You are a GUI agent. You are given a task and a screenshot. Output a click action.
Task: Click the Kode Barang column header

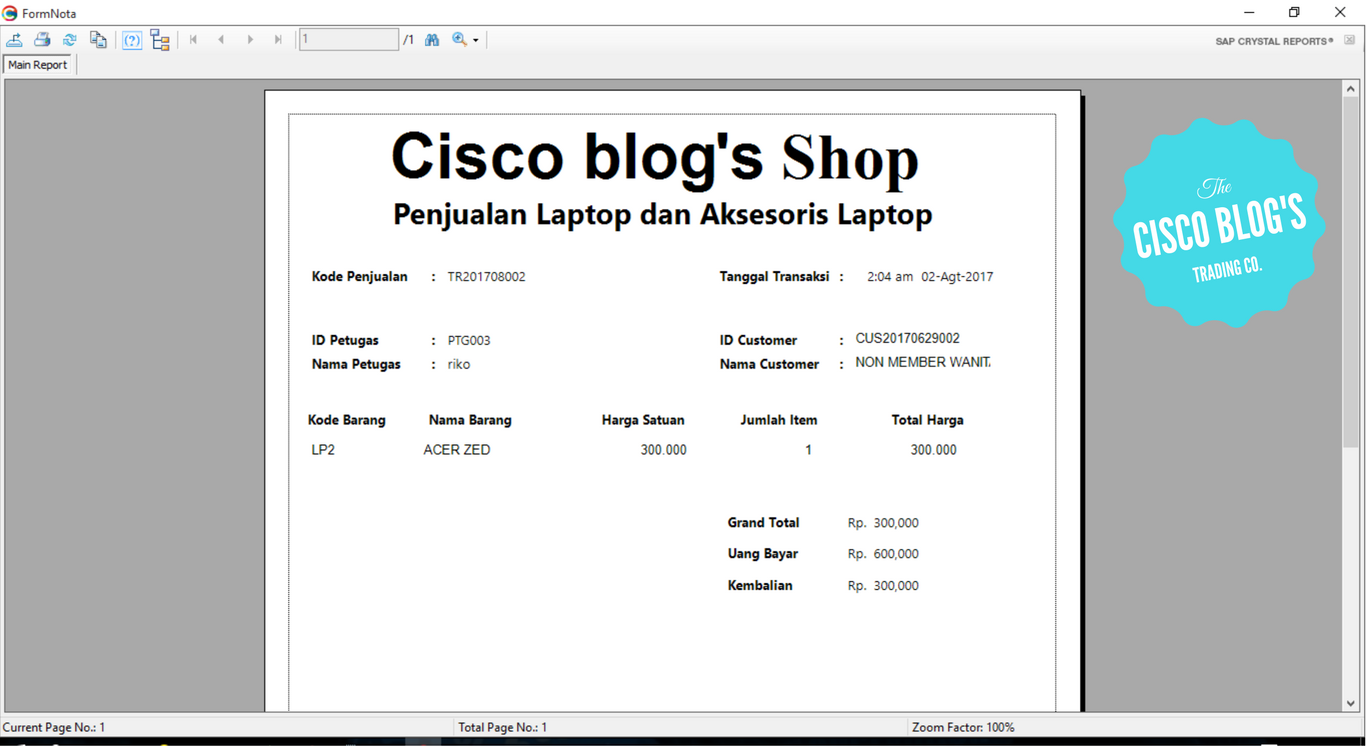[346, 420]
